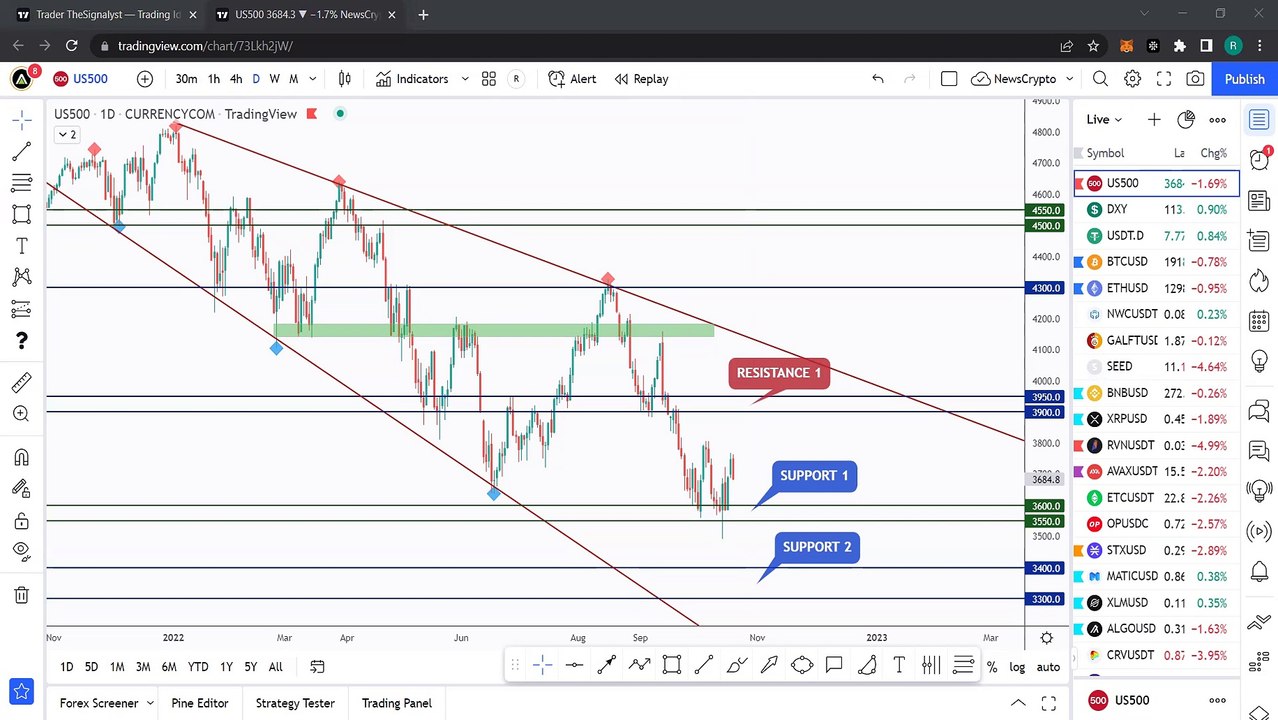Image resolution: width=1278 pixels, height=720 pixels.
Task: Select the ruler measure tool
Action: [x=21, y=383]
